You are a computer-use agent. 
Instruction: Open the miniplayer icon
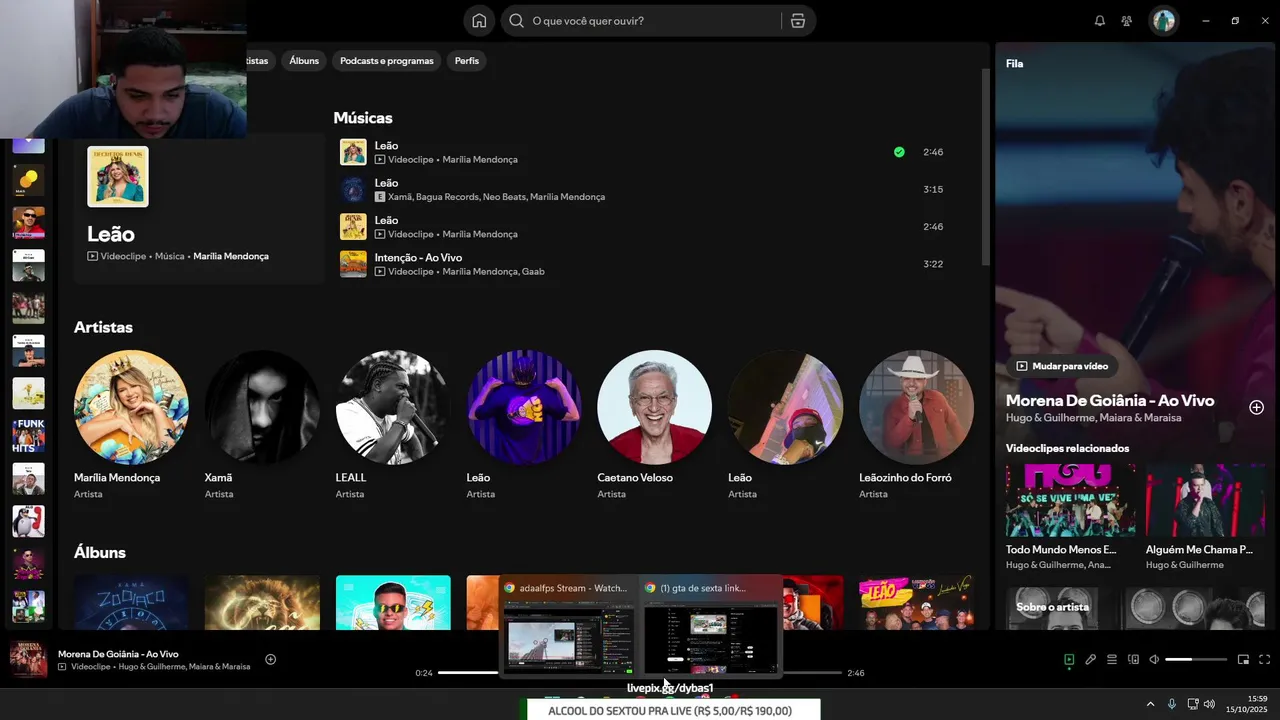pyautogui.click(x=1243, y=659)
